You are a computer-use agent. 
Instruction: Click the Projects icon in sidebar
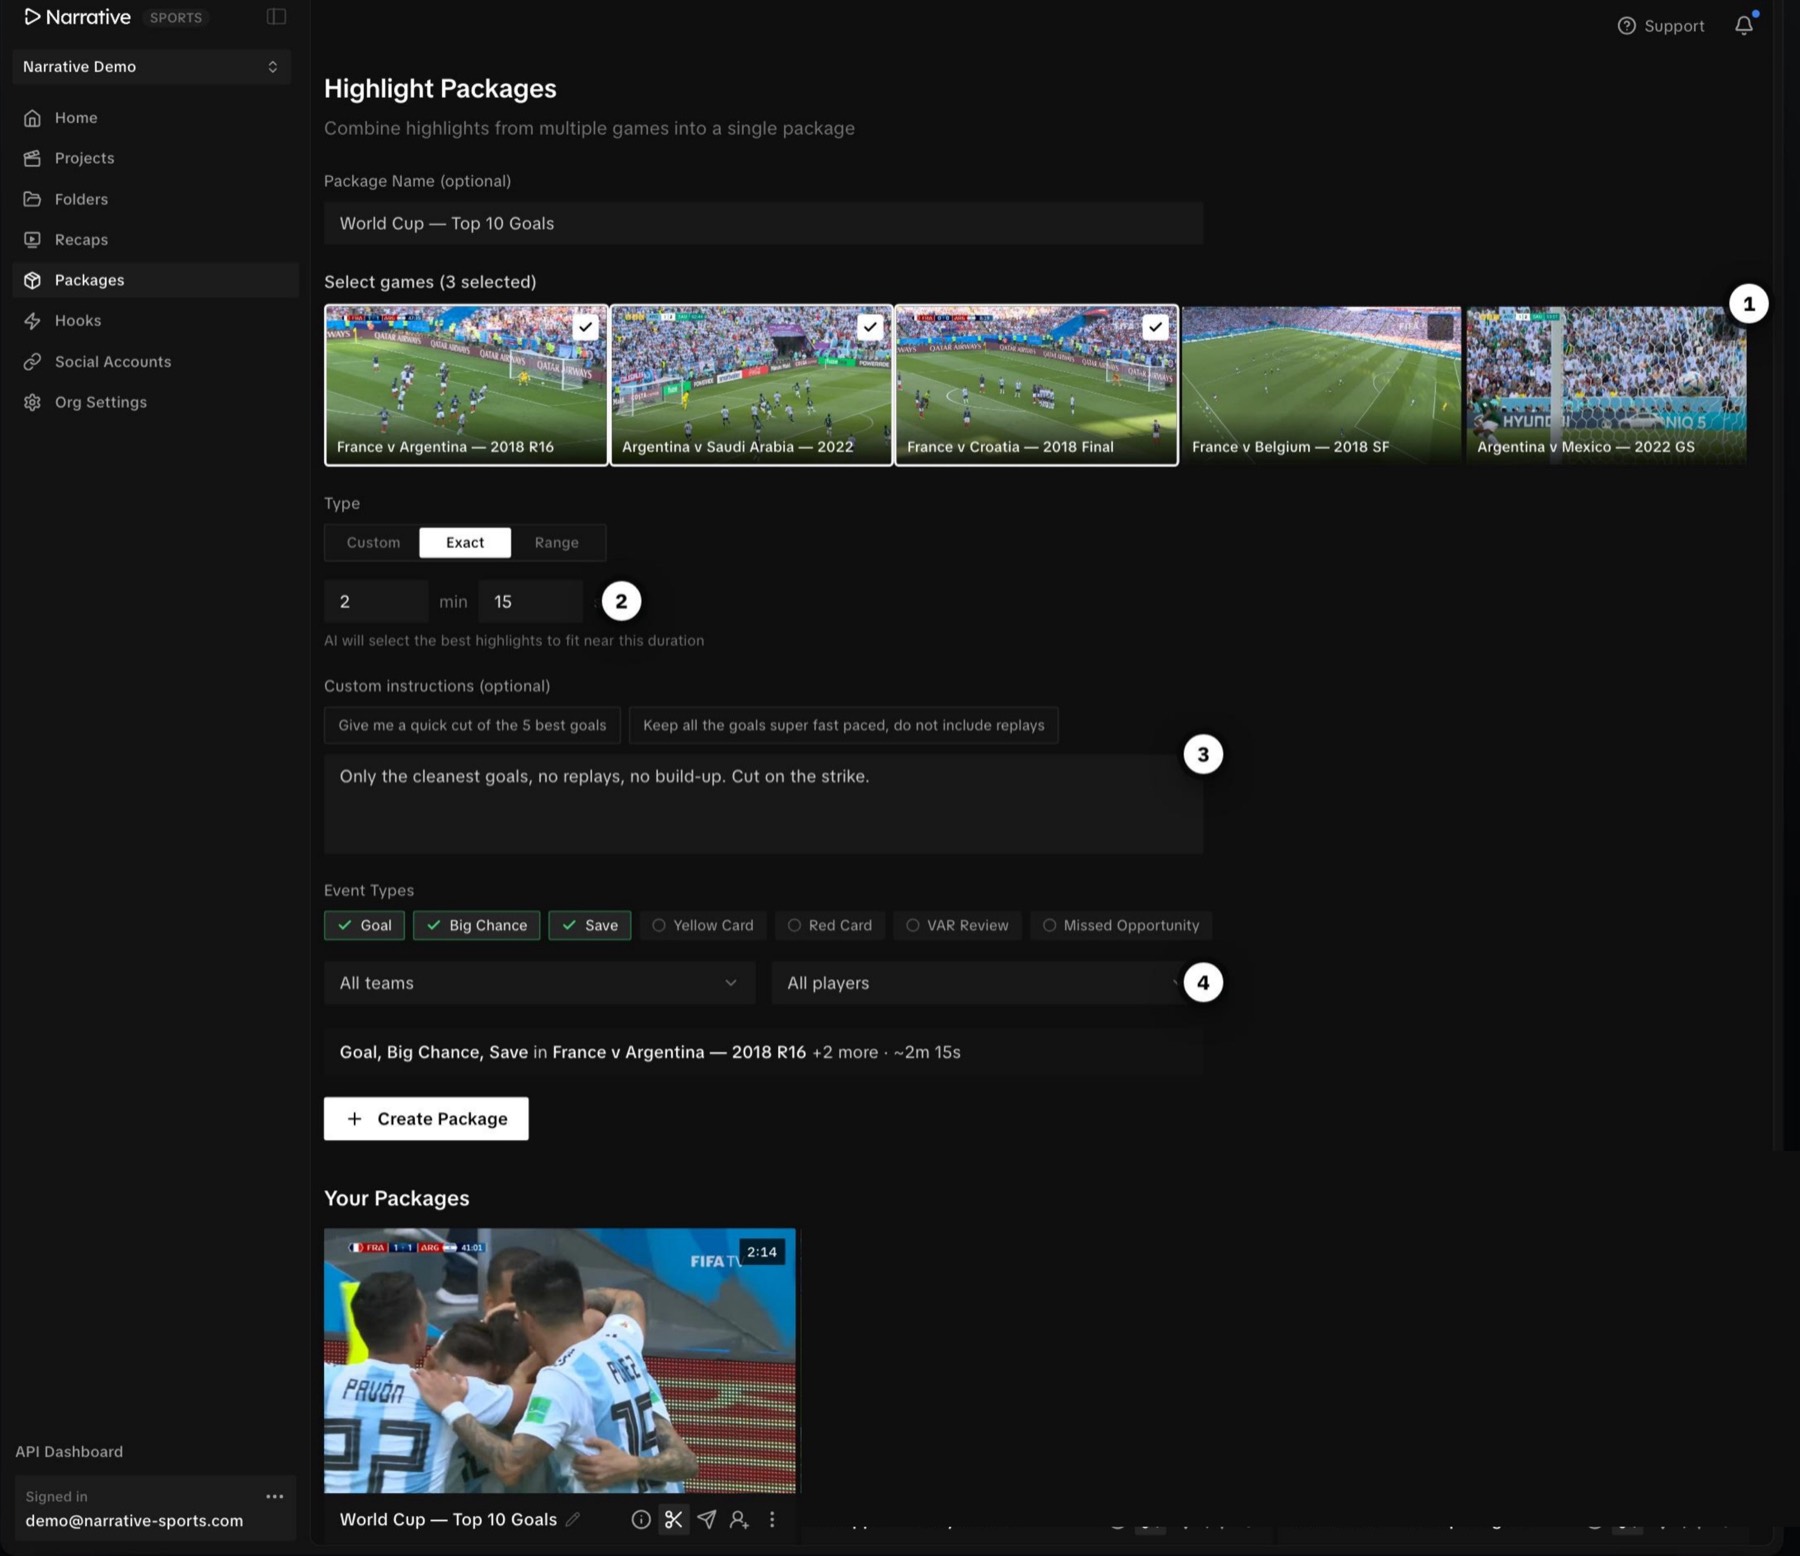tap(32, 158)
